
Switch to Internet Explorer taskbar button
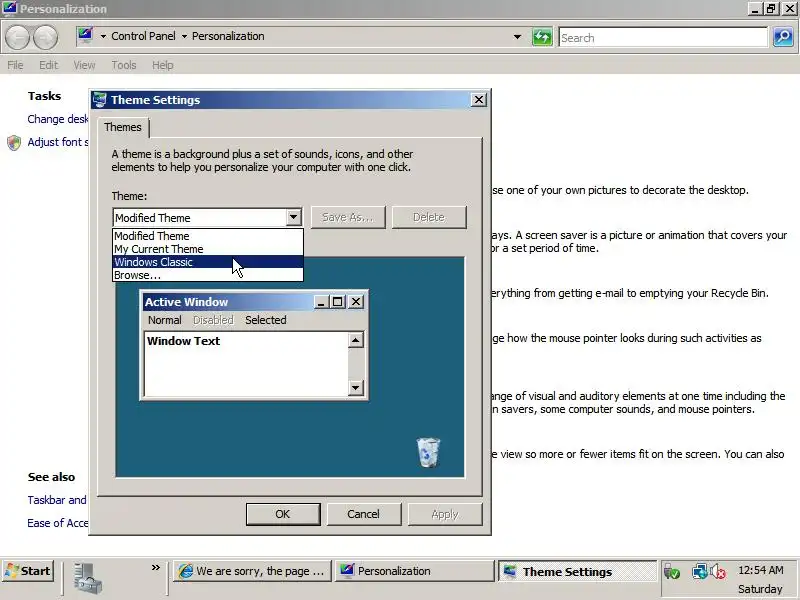click(252, 571)
